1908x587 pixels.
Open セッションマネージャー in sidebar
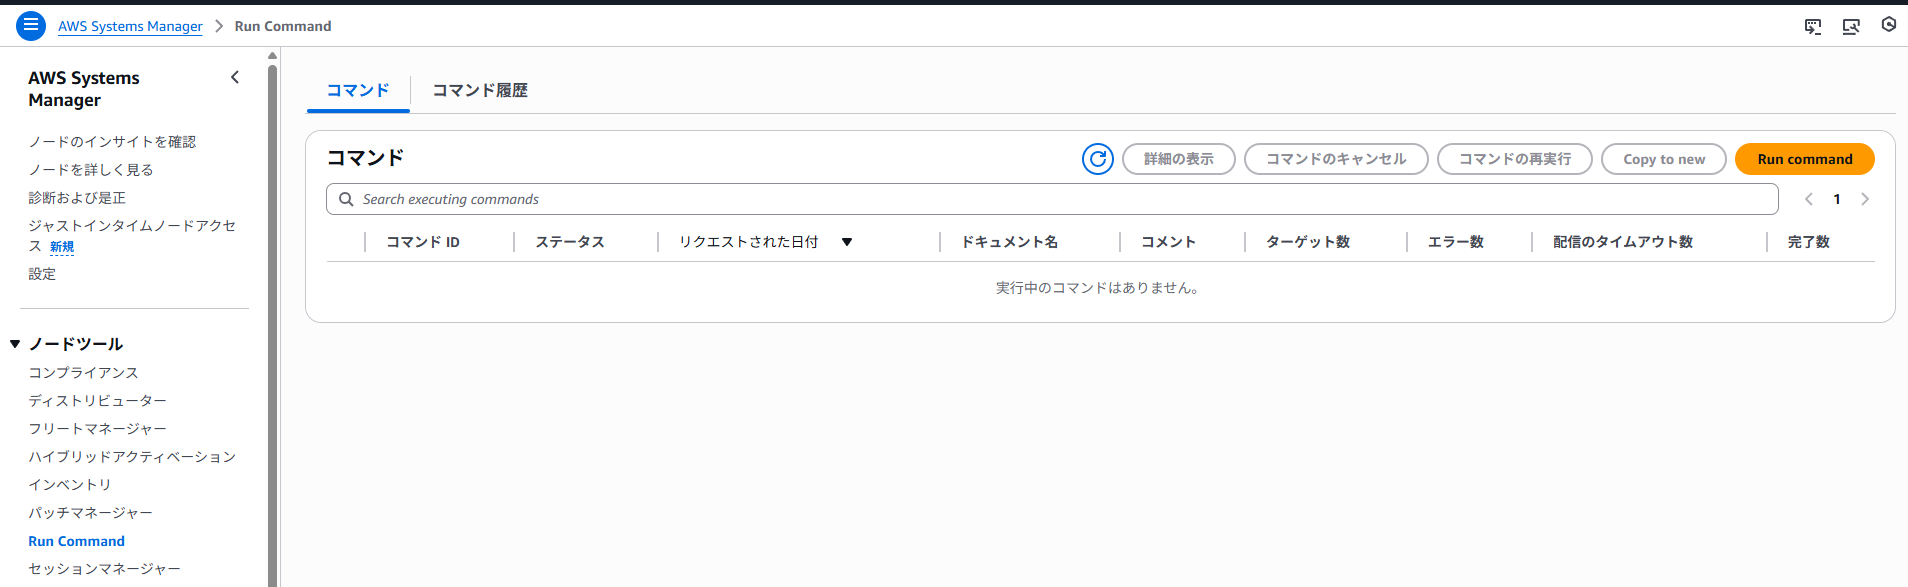coord(104,569)
